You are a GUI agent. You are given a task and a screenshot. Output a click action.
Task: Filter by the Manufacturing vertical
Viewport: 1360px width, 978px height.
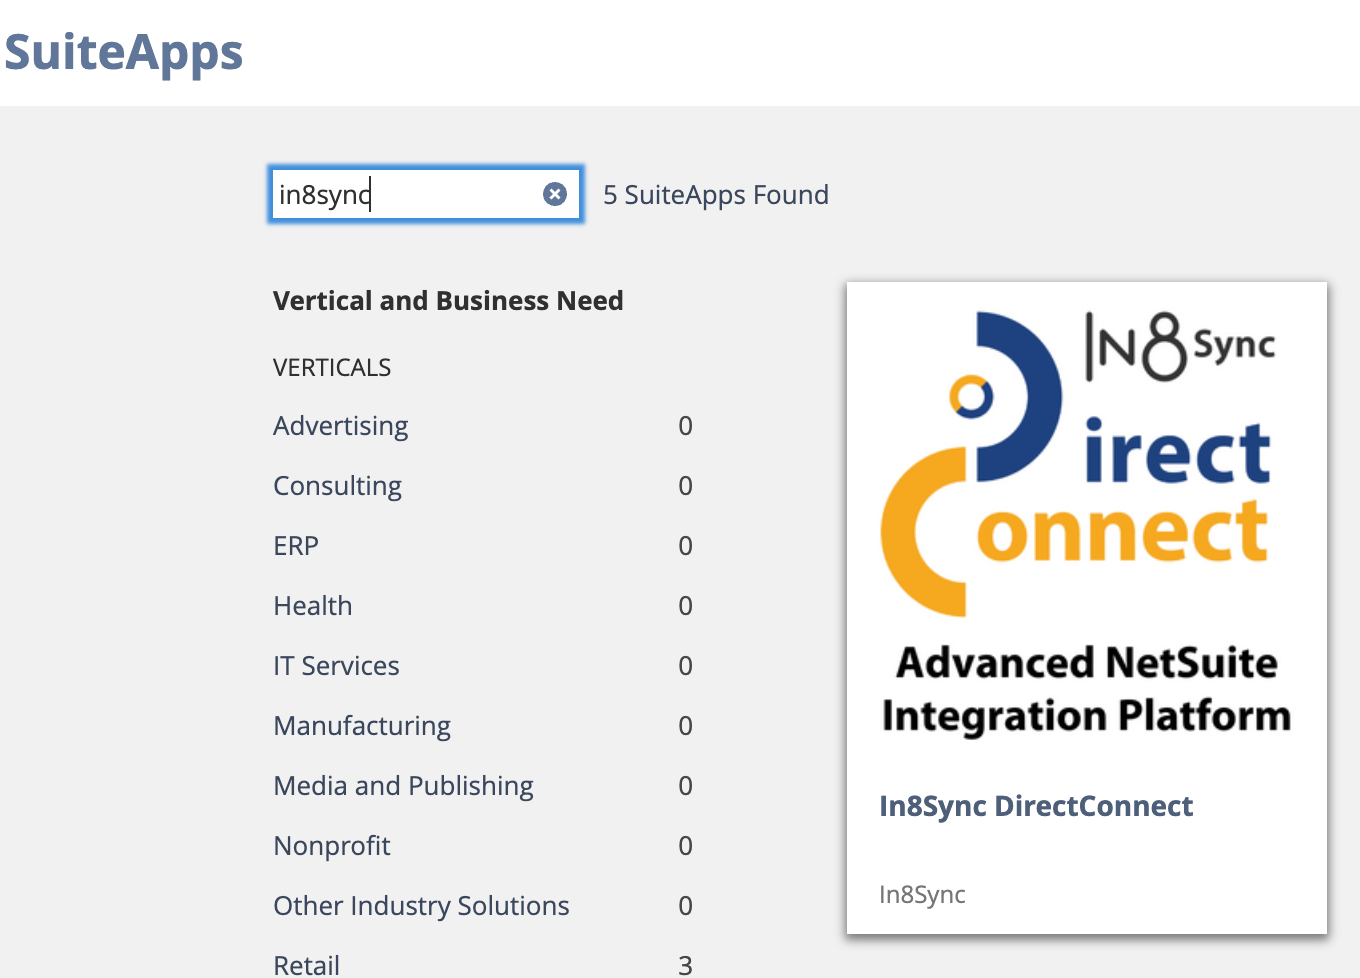click(362, 726)
